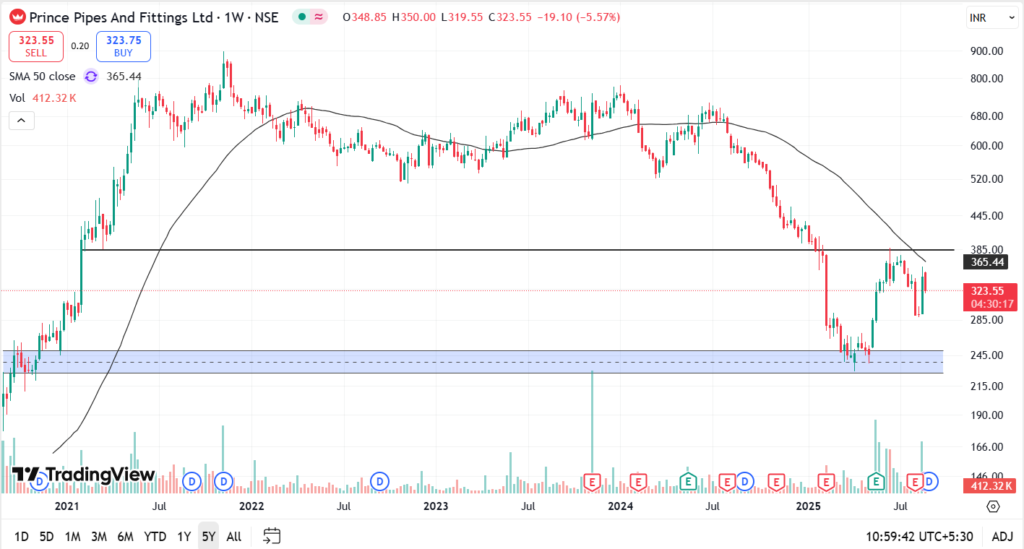Click the dividend marker just before 2021
1024x549 pixels.
tap(39, 482)
